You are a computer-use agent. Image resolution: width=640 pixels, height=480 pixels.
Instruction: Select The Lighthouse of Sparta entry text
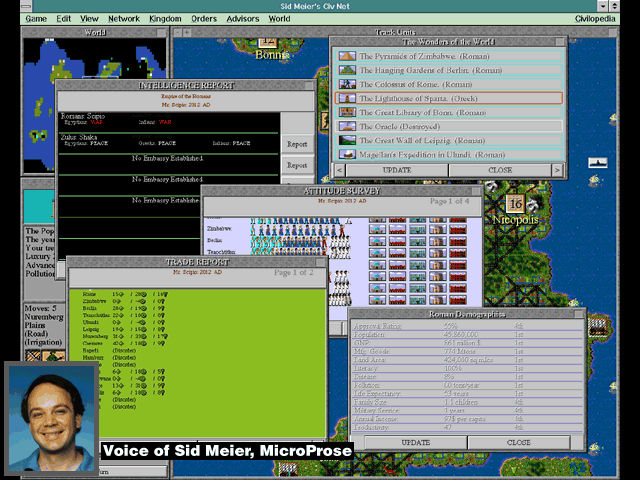pyautogui.click(x=418, y=98)
